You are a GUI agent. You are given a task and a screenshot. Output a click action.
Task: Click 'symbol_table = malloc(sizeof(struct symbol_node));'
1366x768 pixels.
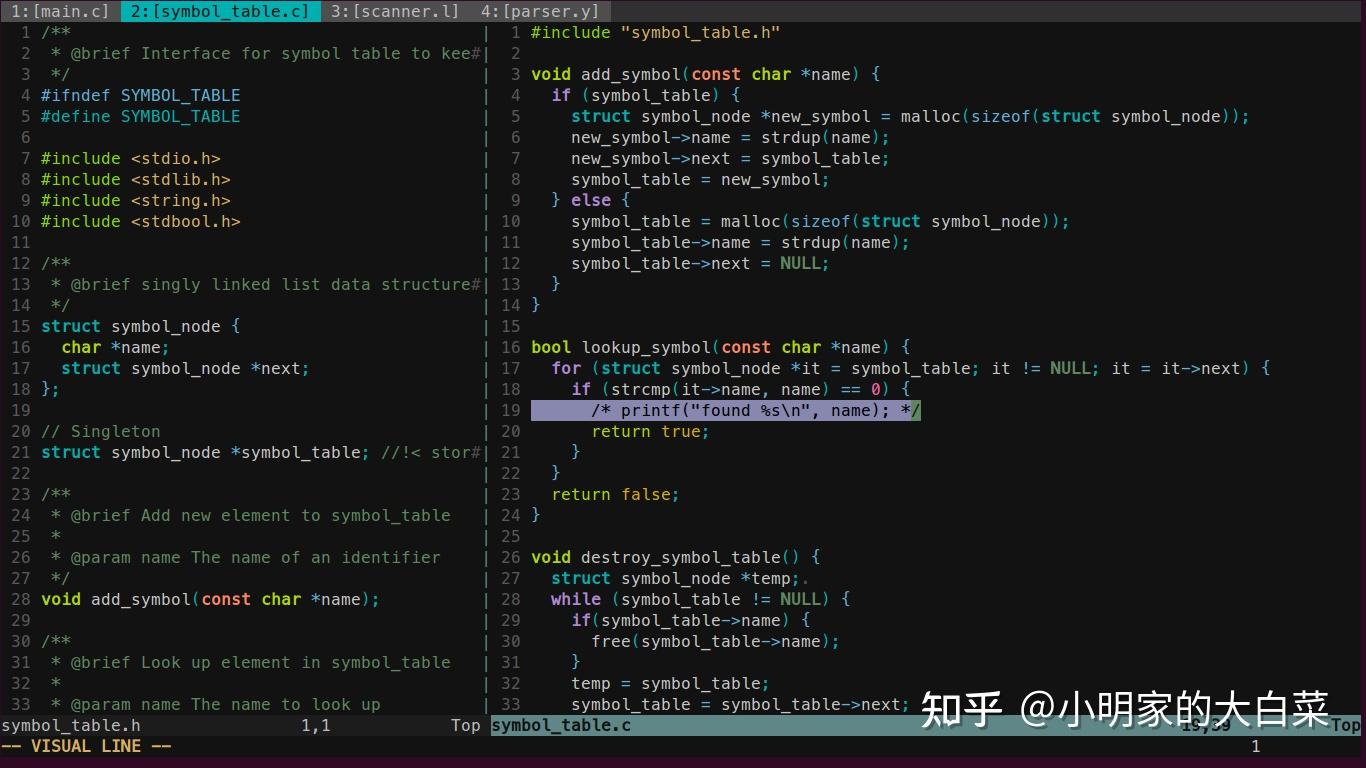tap(821, 221)
